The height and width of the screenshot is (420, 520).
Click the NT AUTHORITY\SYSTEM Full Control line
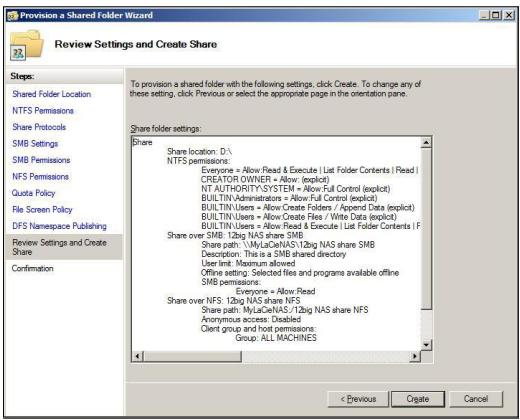pyautogui.click(x=295, y=189)
